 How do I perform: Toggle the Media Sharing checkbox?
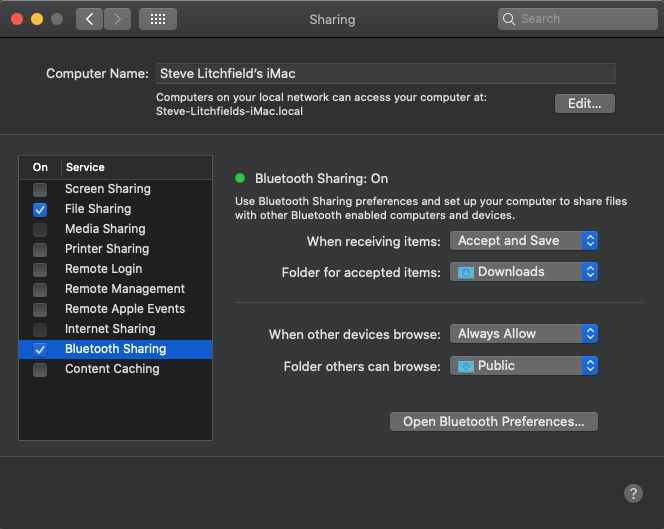click(x=40, y=230)
